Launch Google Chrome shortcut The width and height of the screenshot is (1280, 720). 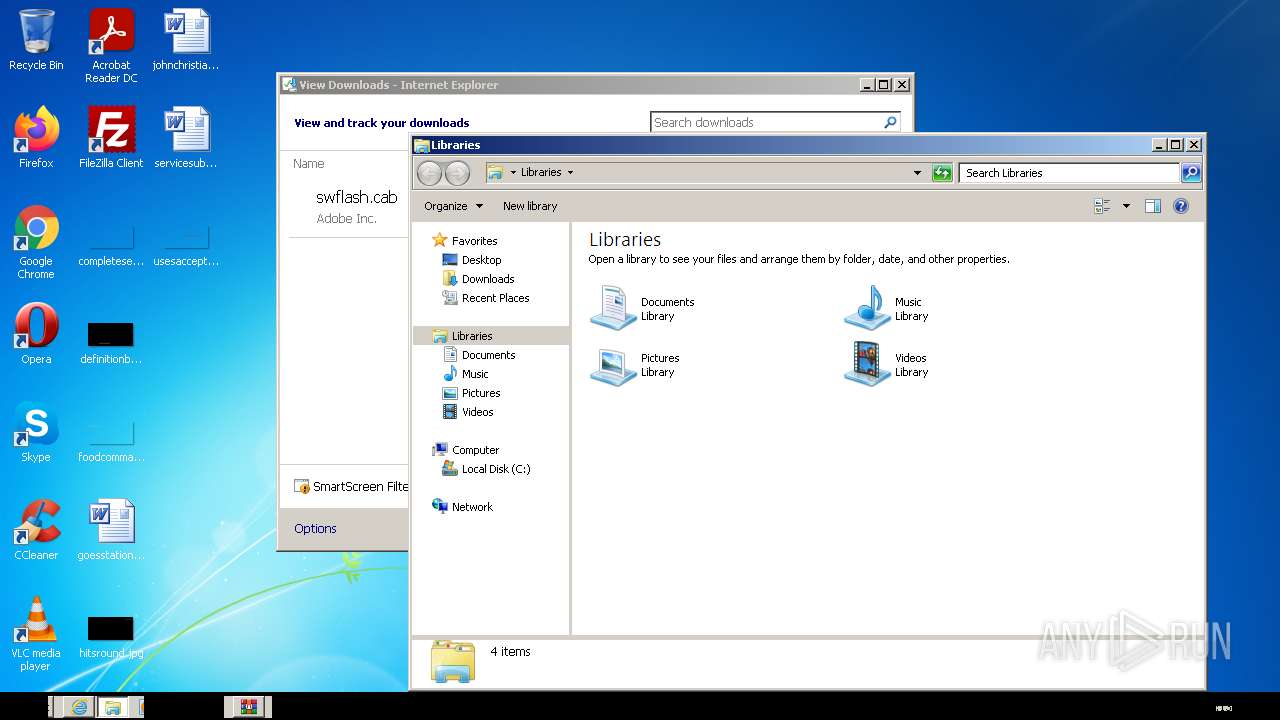pyautogui.click(x=36, y=242)
